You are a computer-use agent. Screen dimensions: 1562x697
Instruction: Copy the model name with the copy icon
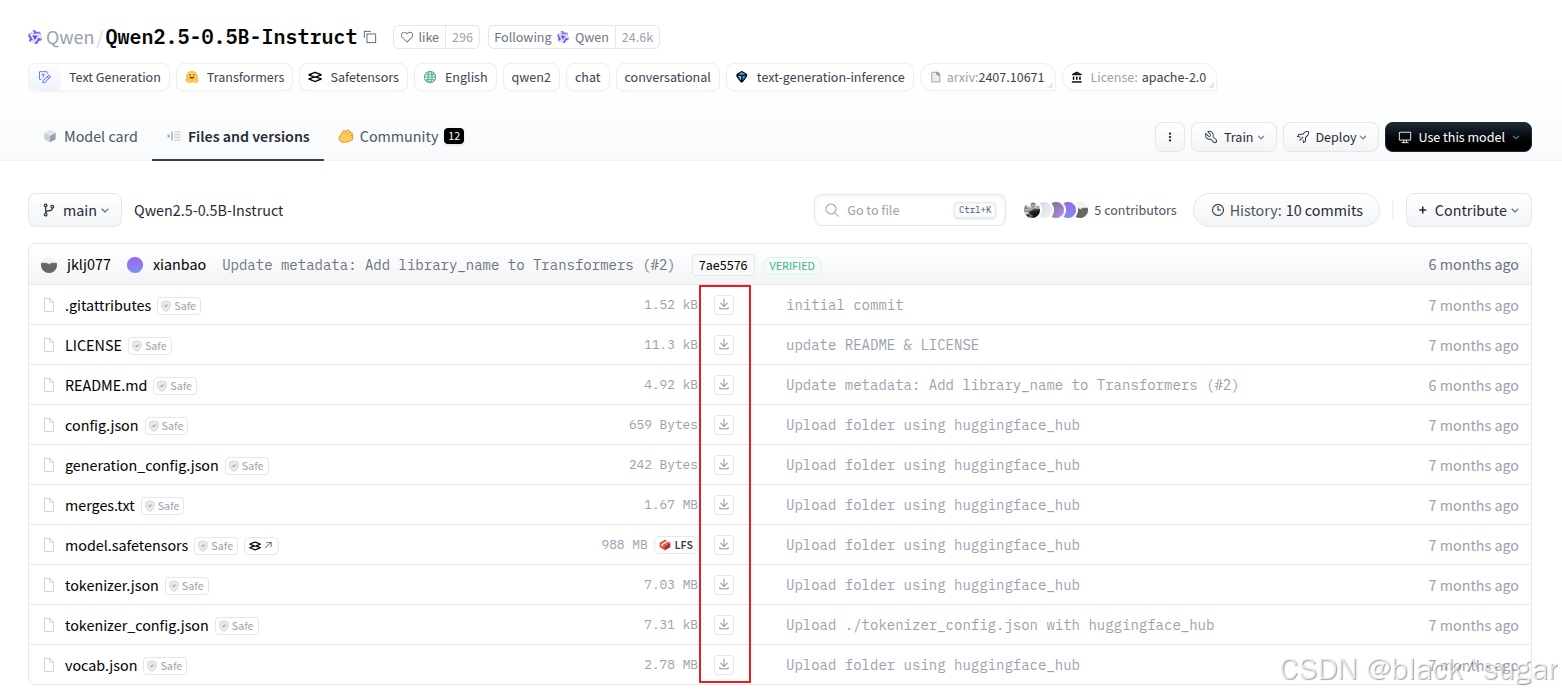tap(370, 38)
